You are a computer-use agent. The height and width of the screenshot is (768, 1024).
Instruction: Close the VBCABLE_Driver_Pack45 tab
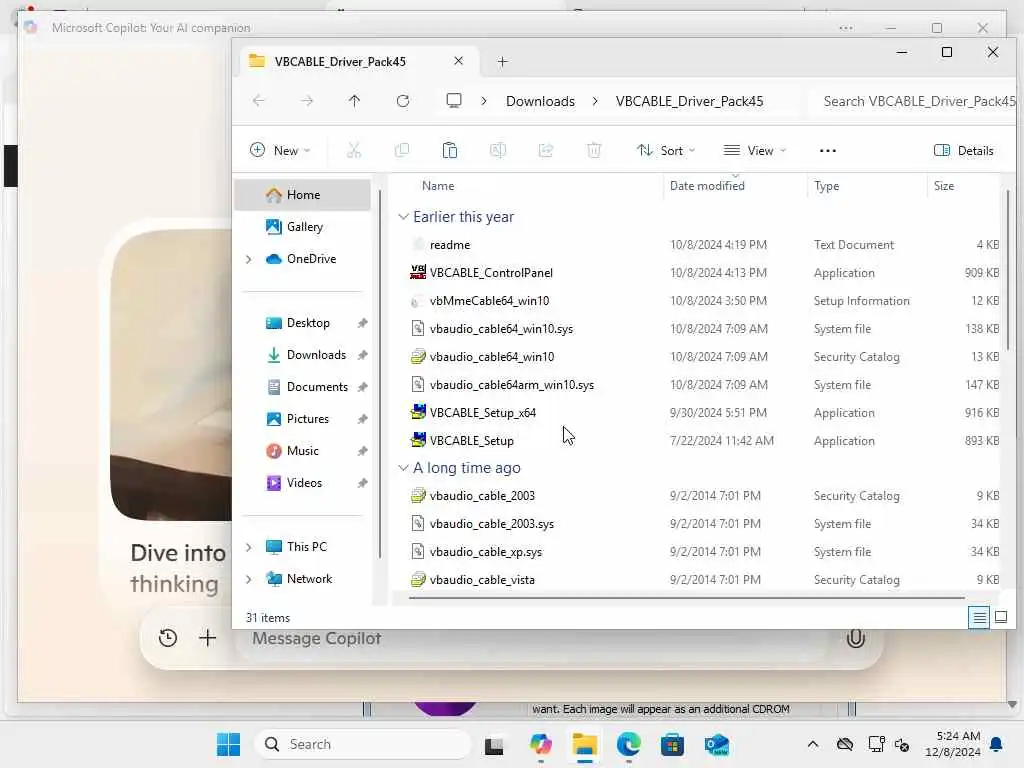click(x=458, y=61)
